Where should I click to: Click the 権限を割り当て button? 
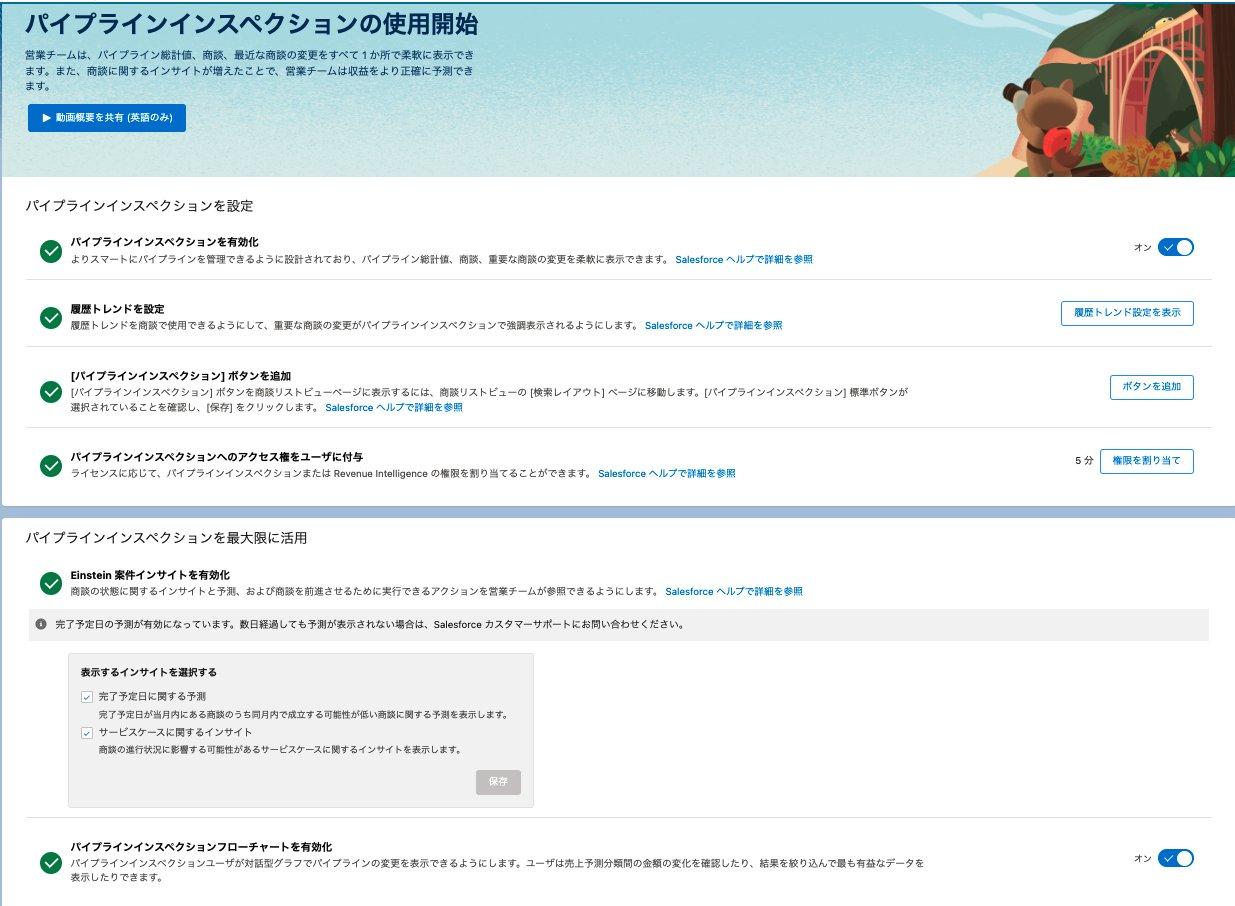(x=1147, y=461)
